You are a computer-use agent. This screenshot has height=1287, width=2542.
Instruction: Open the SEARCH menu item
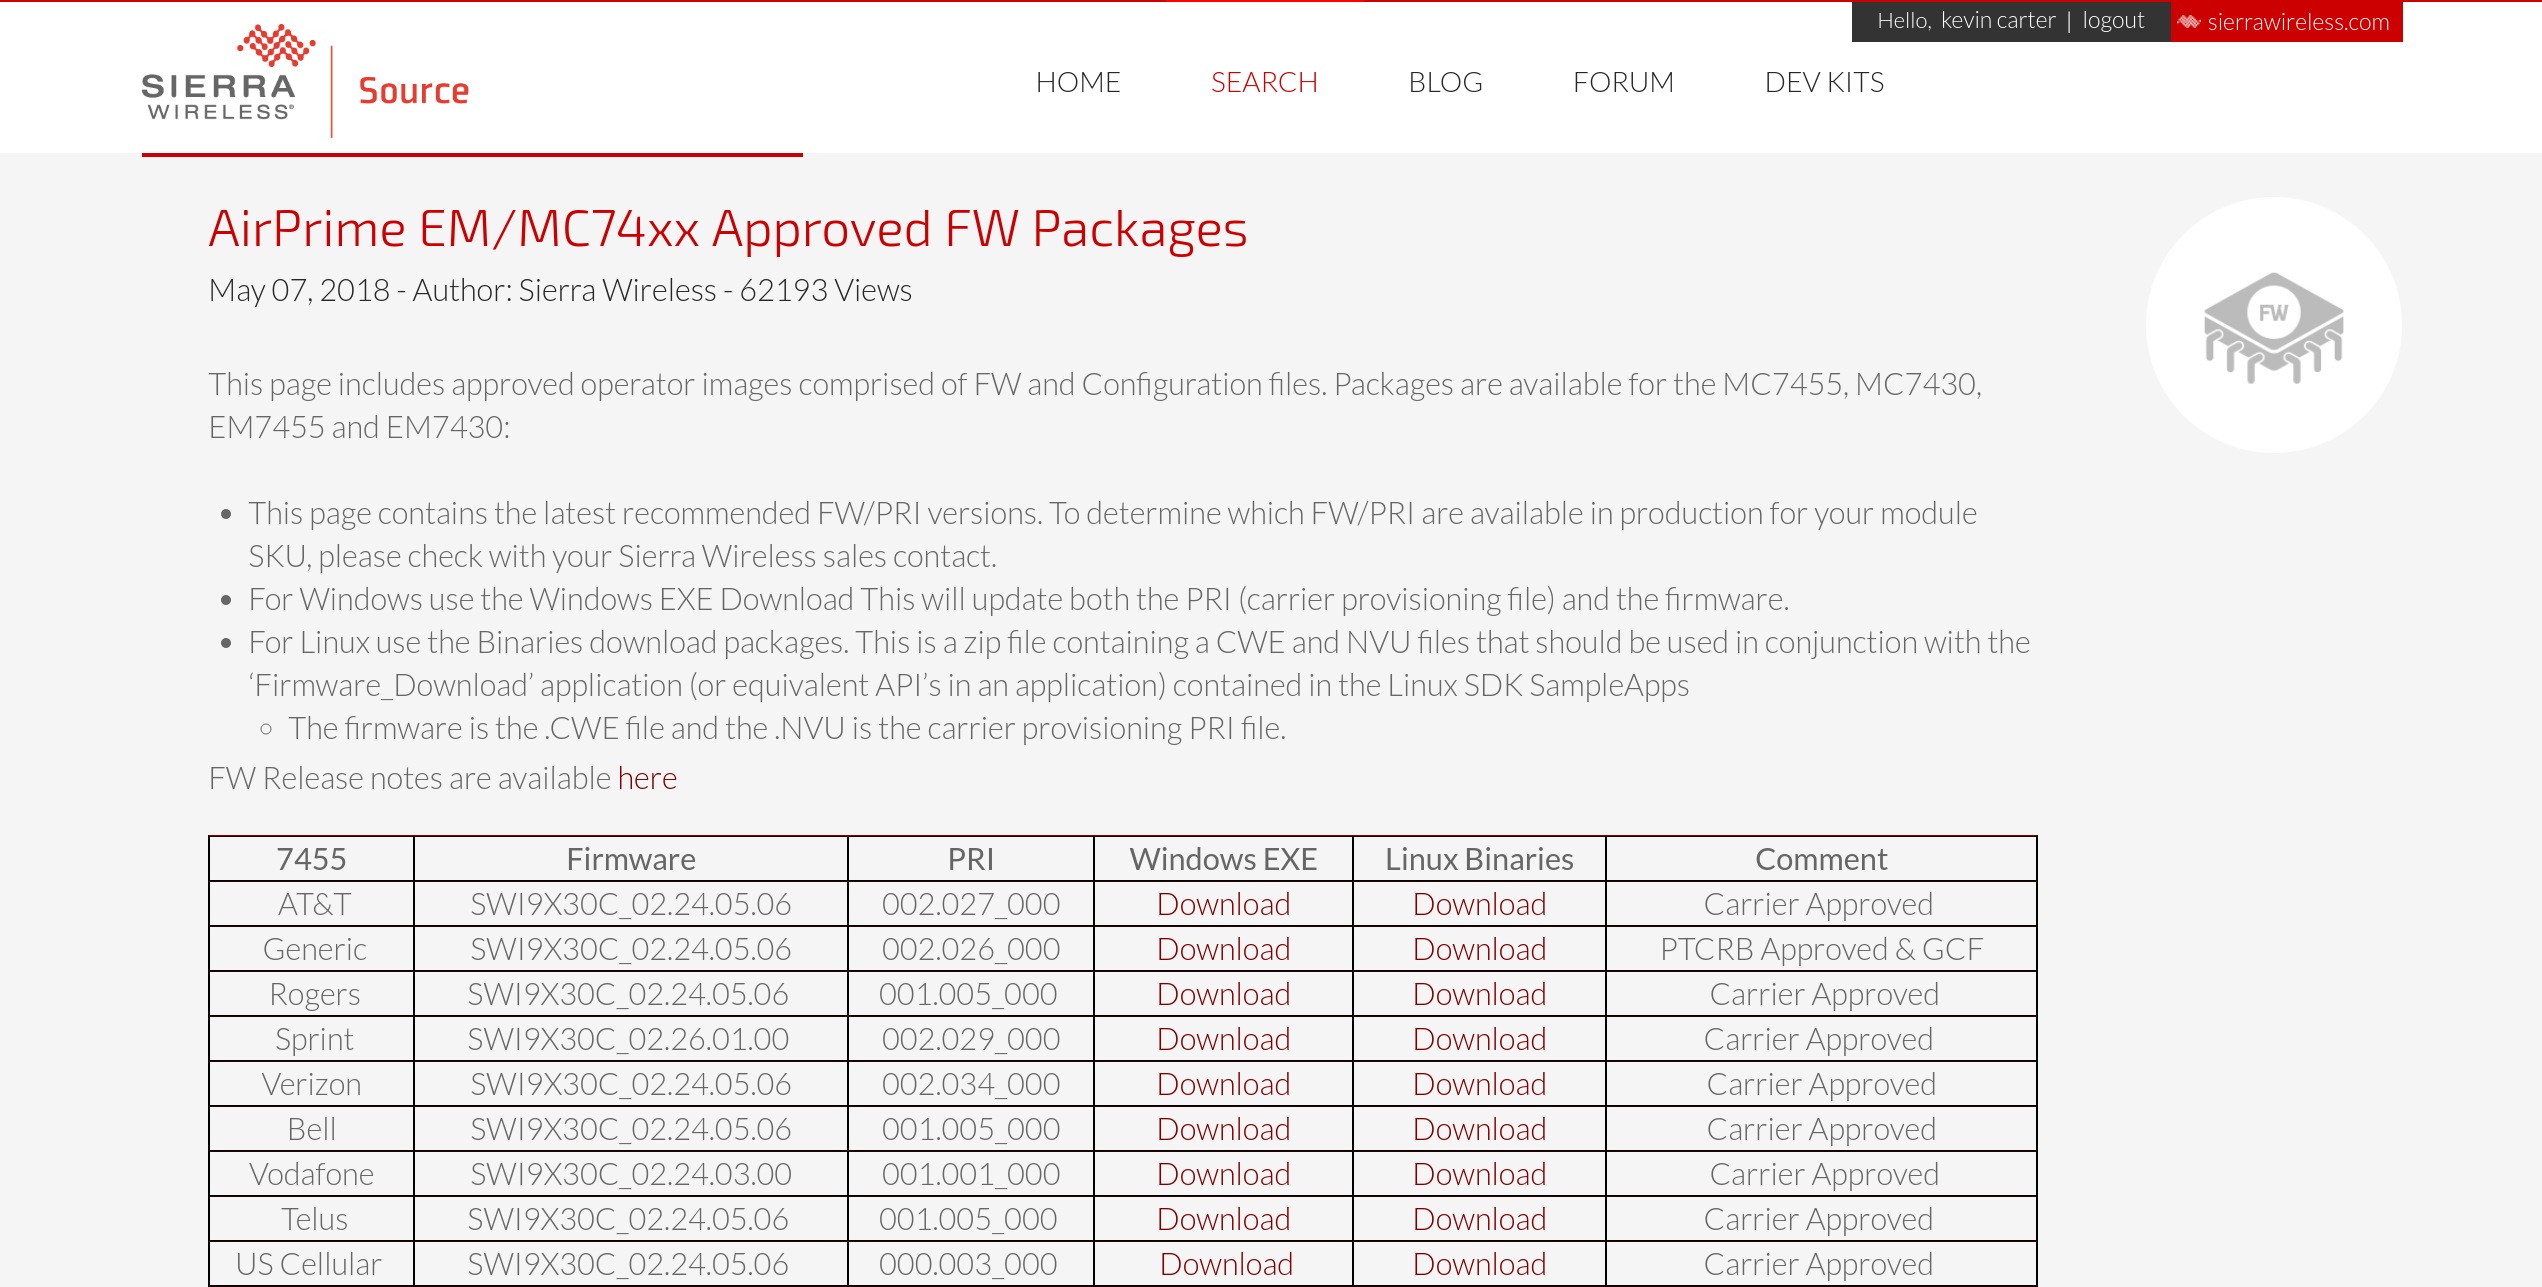click(x=1263, y=82)
